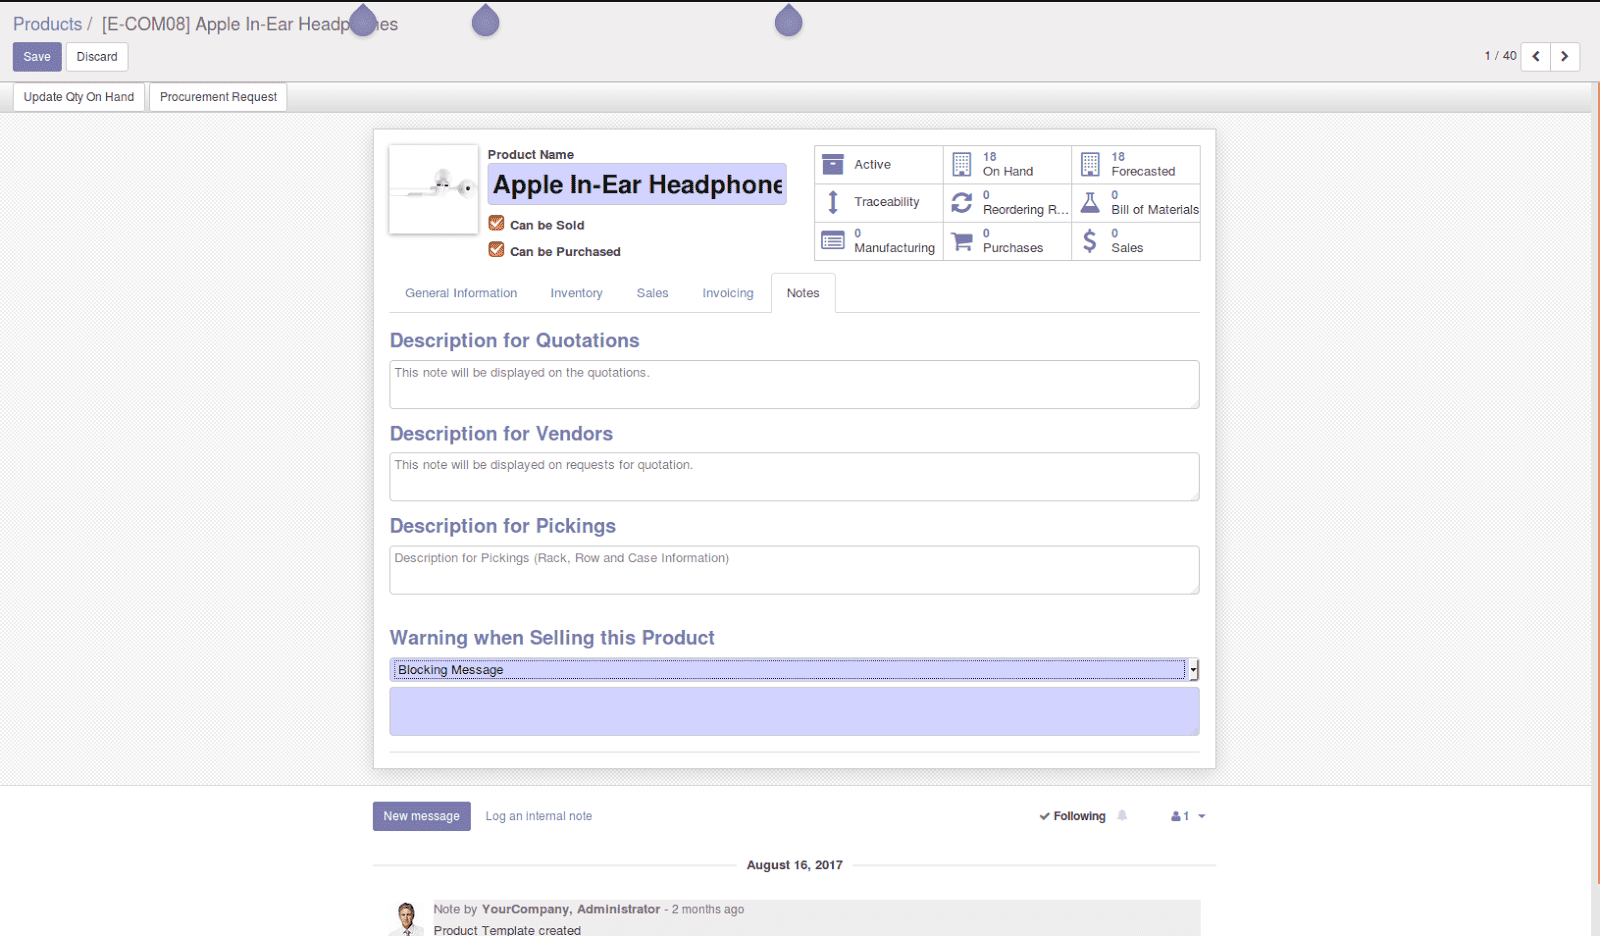
Task: Click Save button
Action: coord(37,57)
